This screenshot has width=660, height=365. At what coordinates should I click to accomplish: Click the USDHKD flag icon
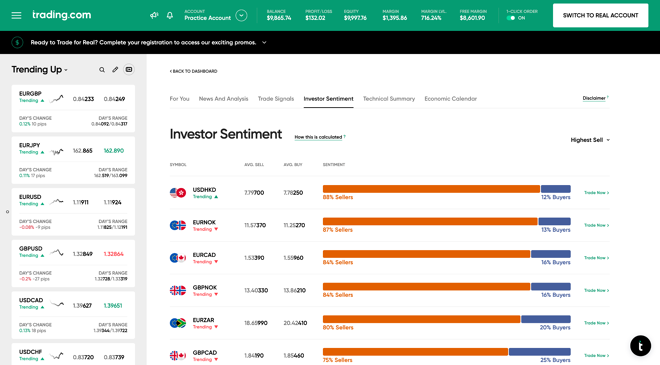(178, 193)
